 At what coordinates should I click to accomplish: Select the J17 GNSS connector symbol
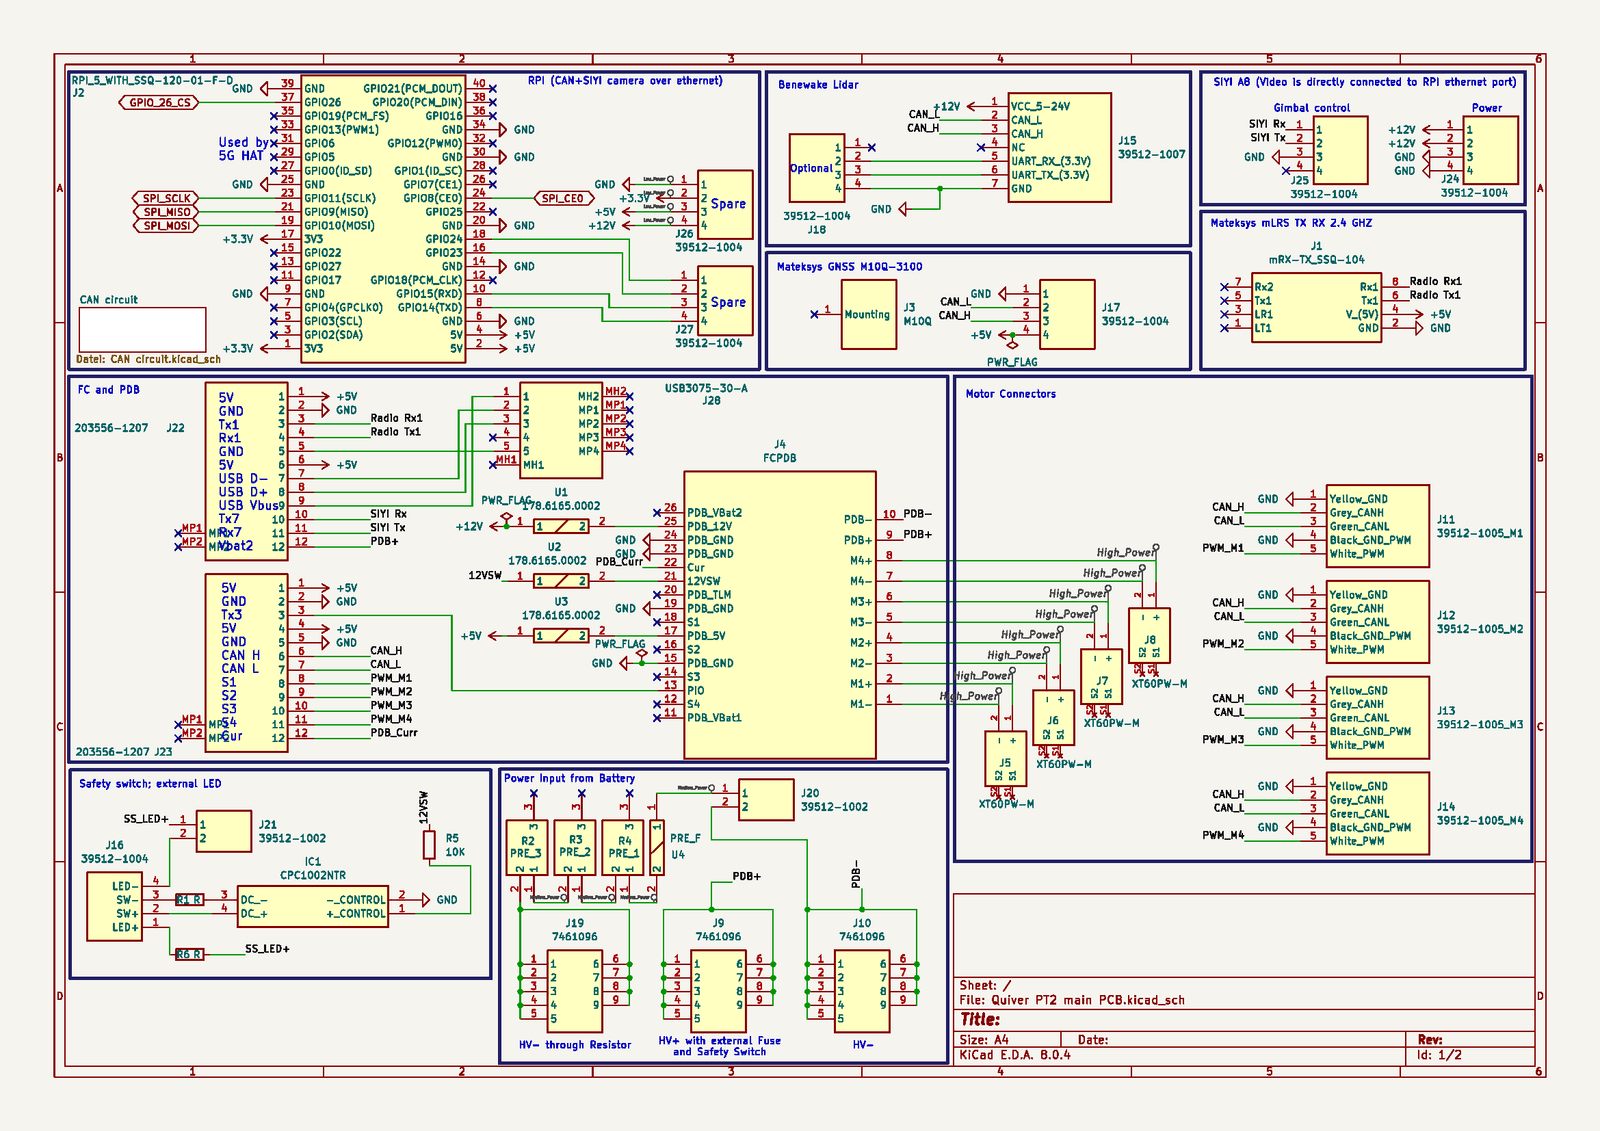tap(1067, 314)
